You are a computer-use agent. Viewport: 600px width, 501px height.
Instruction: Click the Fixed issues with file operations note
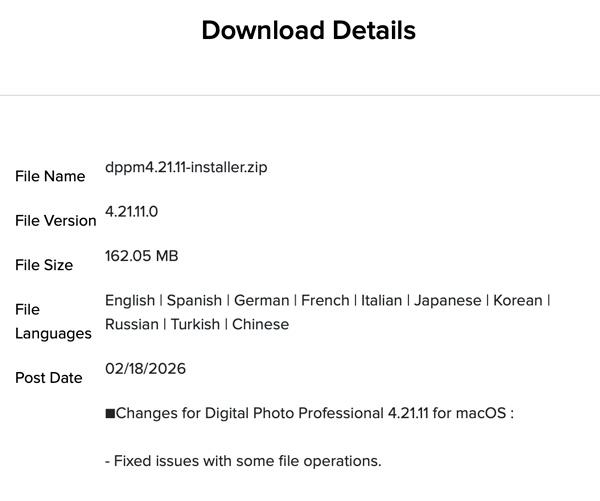[243, 461]
